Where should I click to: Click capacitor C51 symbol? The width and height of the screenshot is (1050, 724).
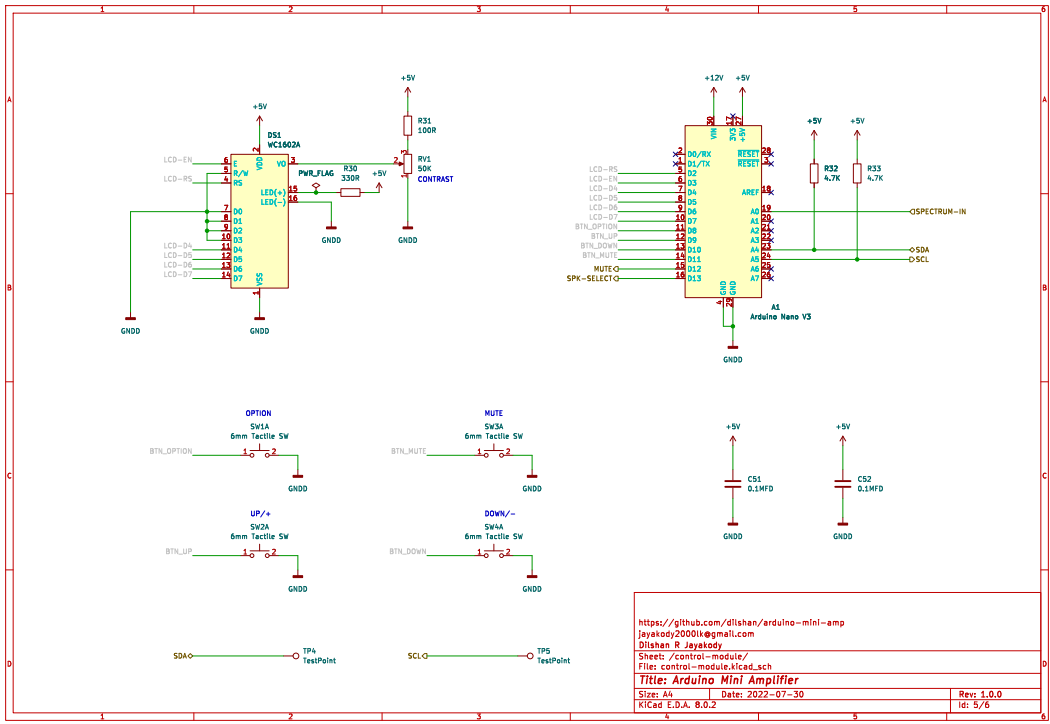click(732, 485)
